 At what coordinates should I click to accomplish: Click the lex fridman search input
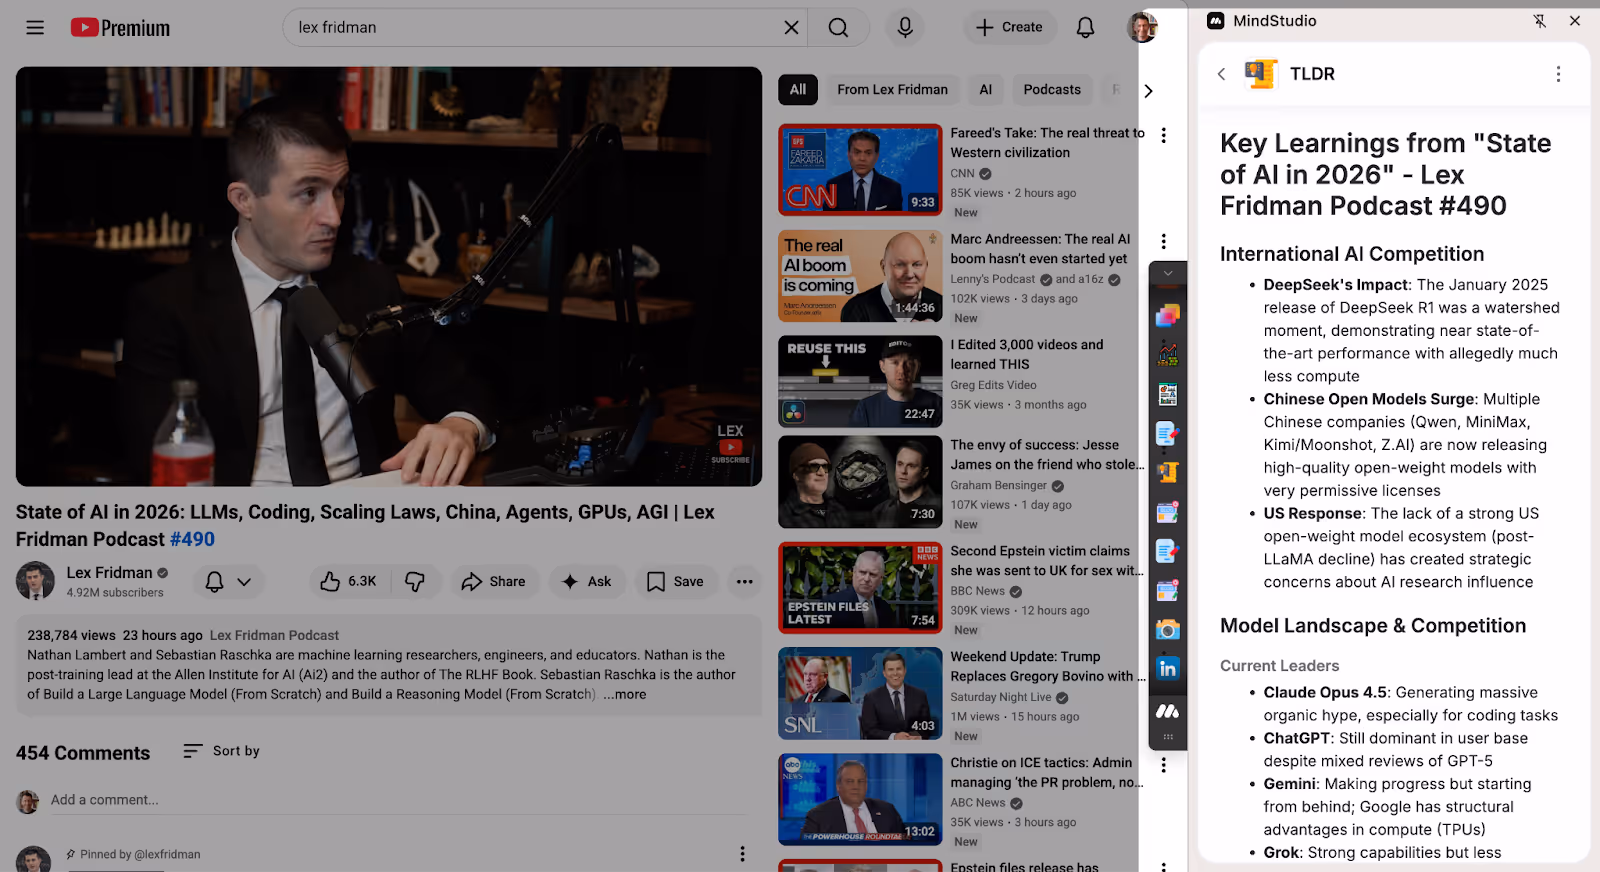click(x=535, y=28)
